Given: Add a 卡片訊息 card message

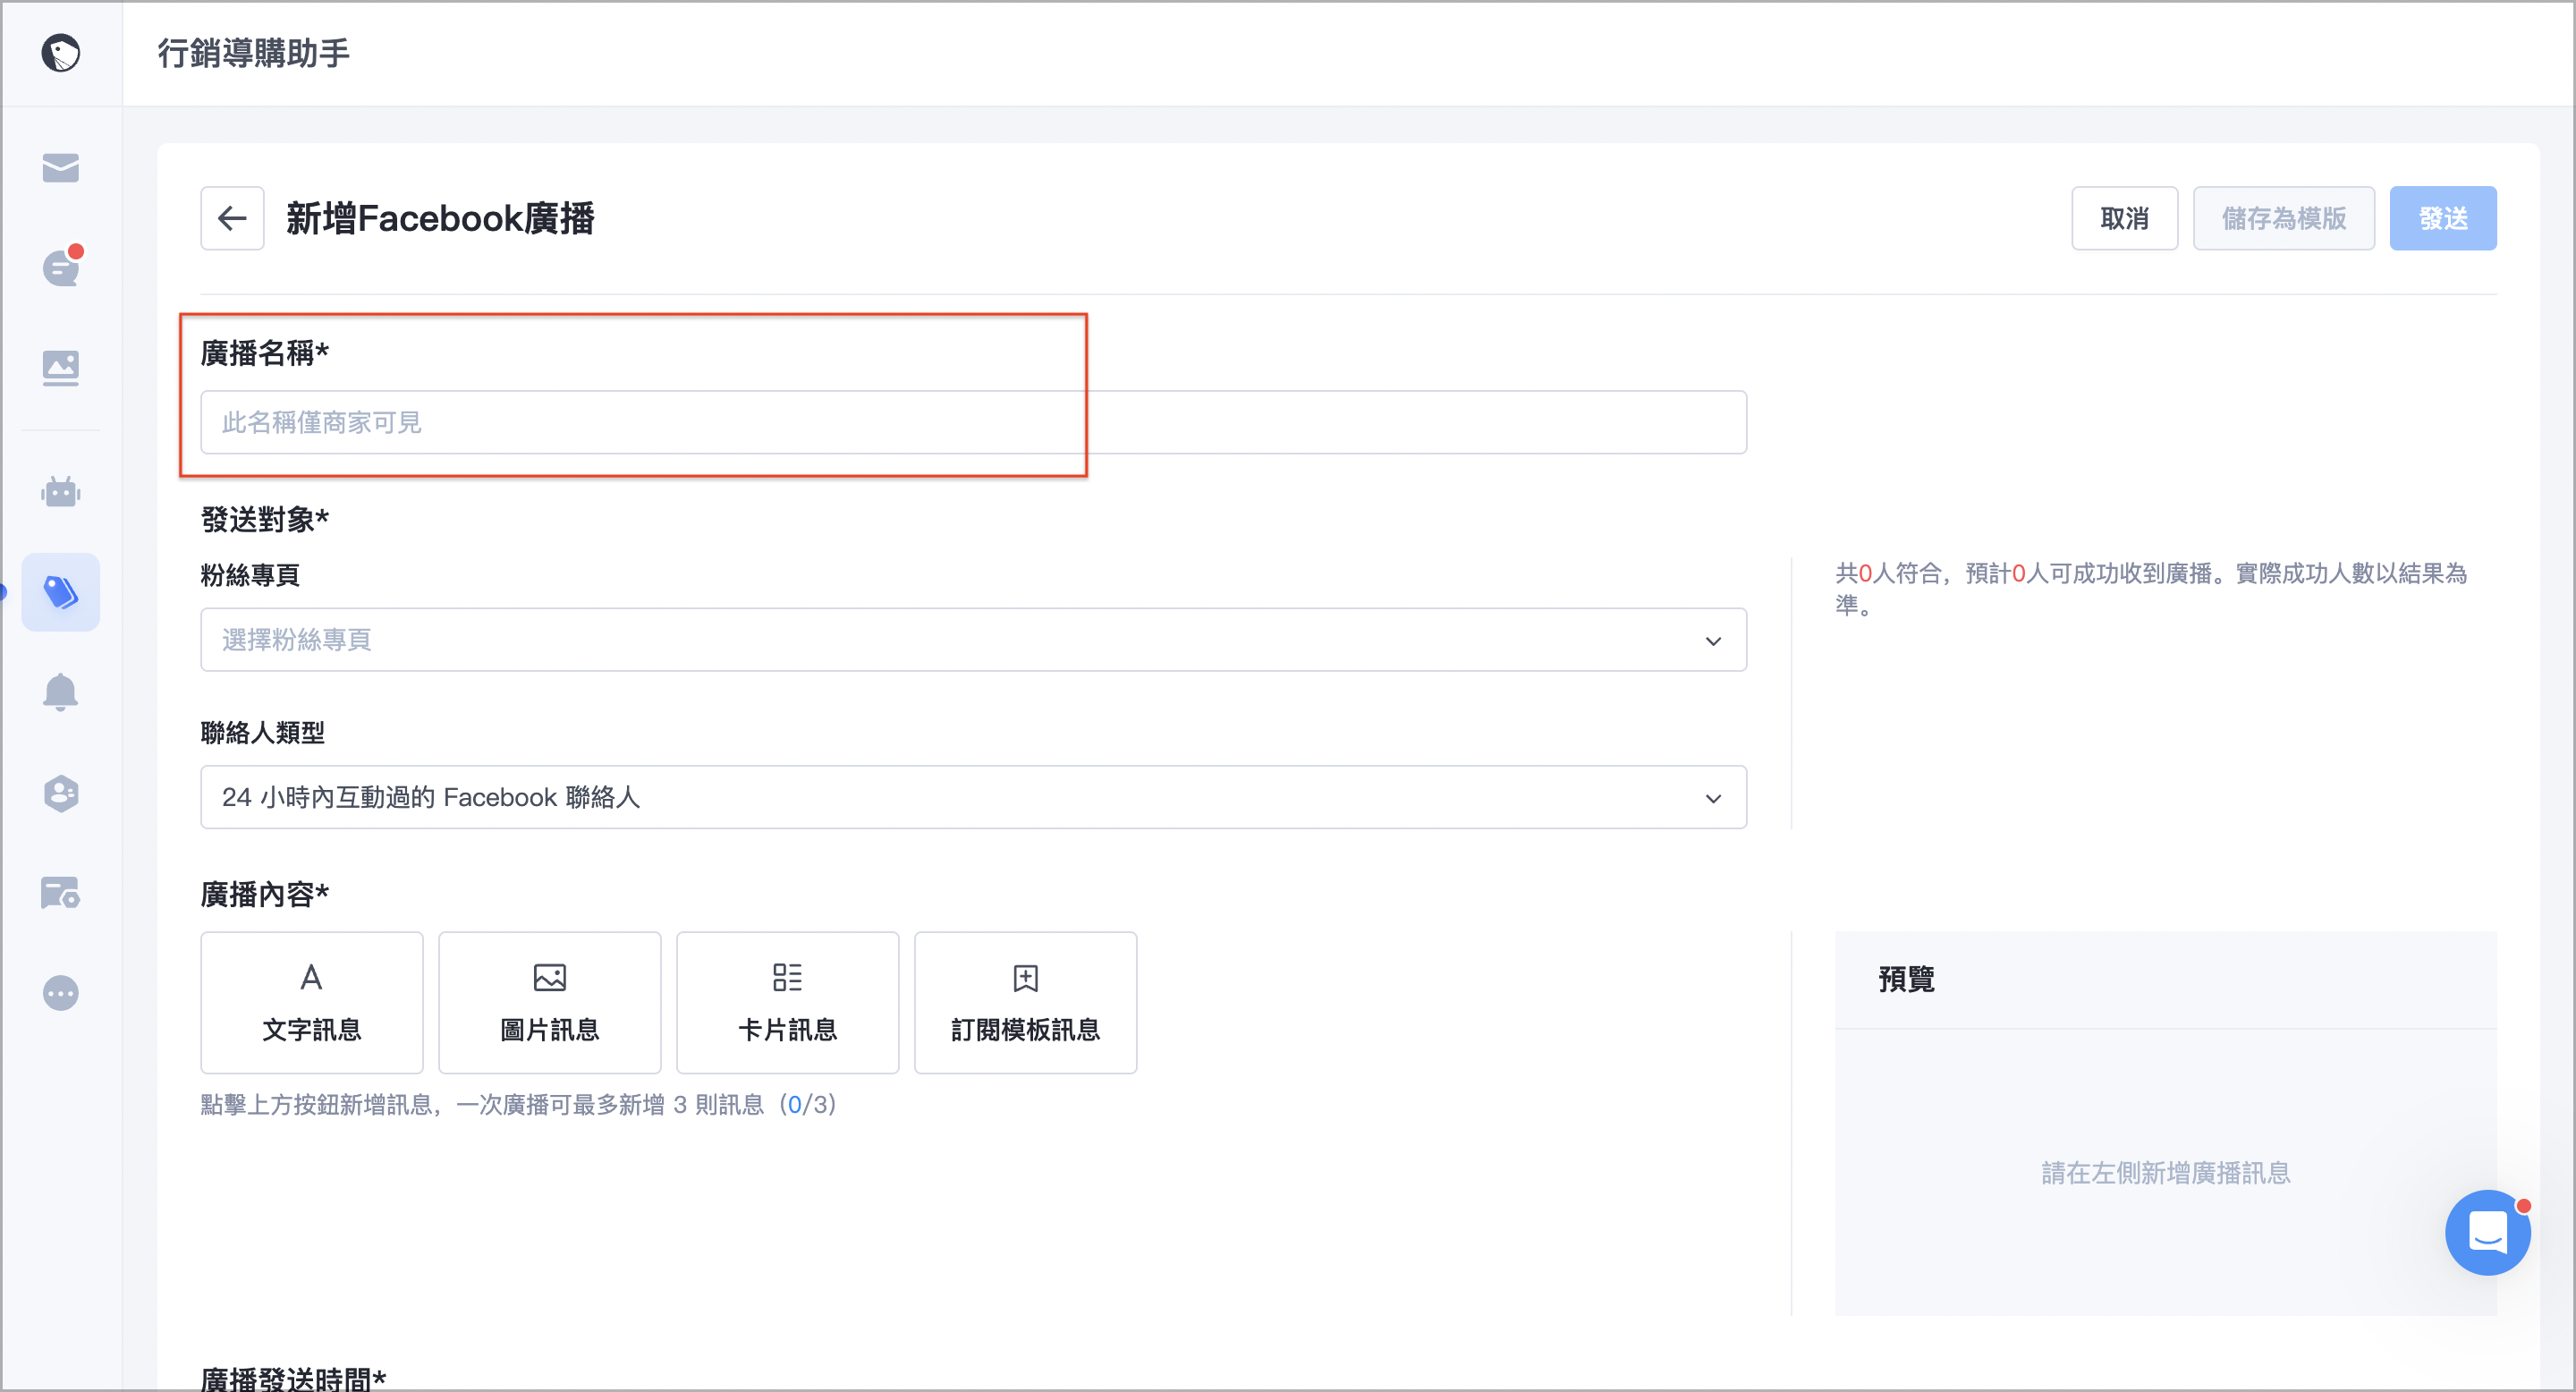Looking at the screenshot, I should pyautogui.click(x=788, y=1002).
